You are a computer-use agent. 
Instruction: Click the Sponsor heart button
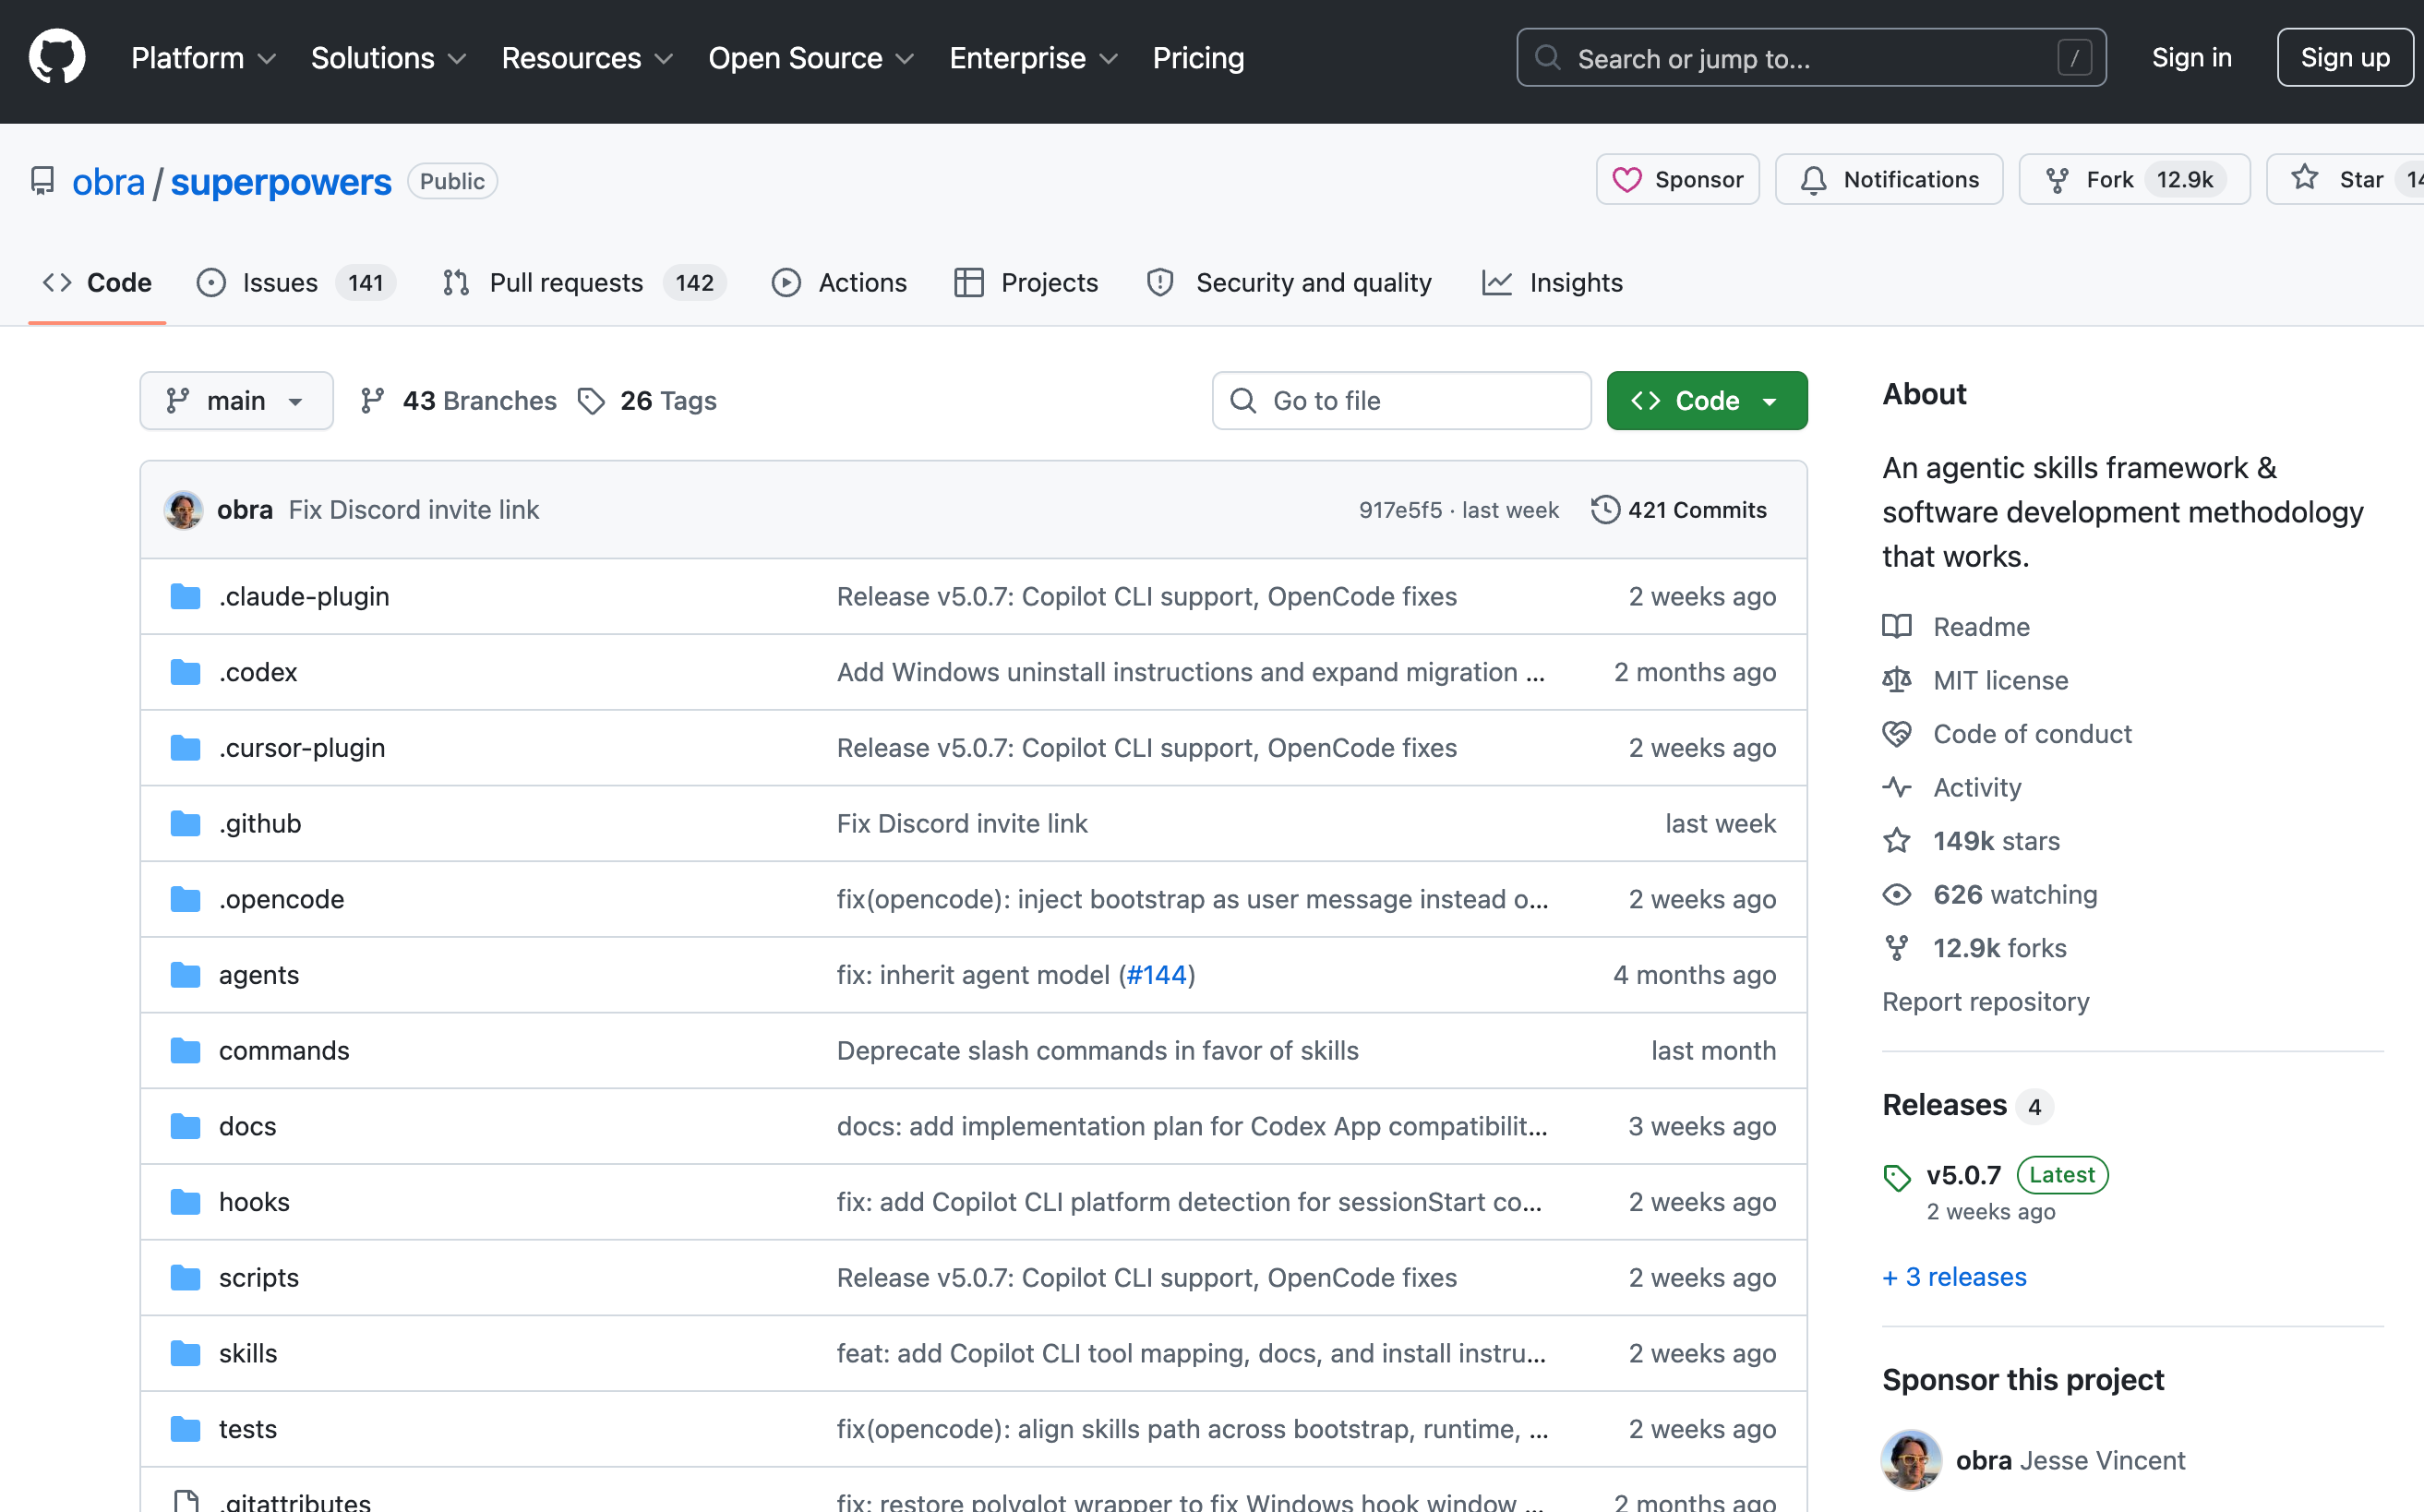[1677, 179]
